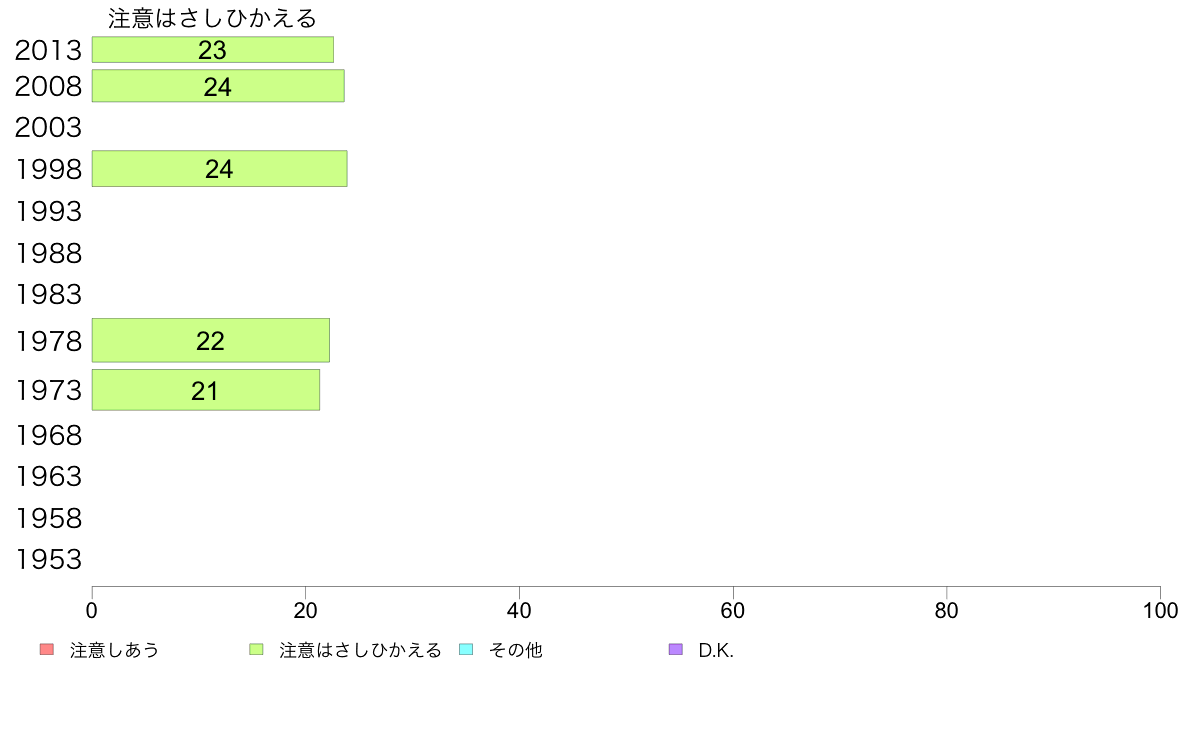
Task: Click the 注意はさしひかえる chart title
Action: tap(212, 18)
